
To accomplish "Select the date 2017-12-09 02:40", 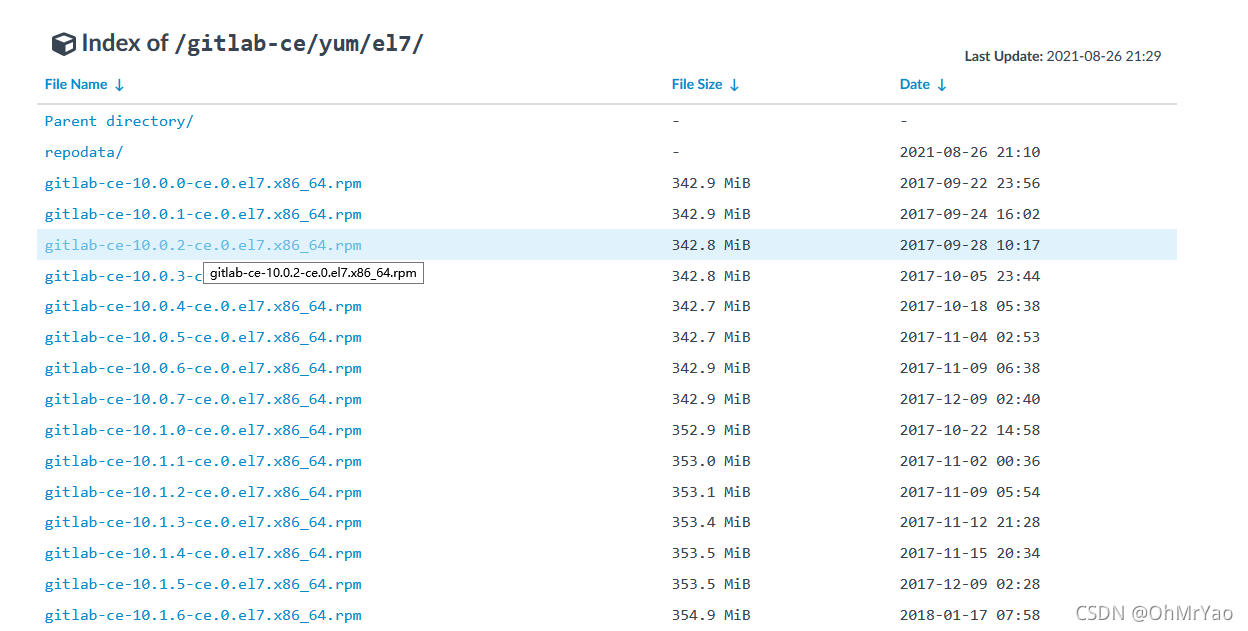I will click(970, 399).
